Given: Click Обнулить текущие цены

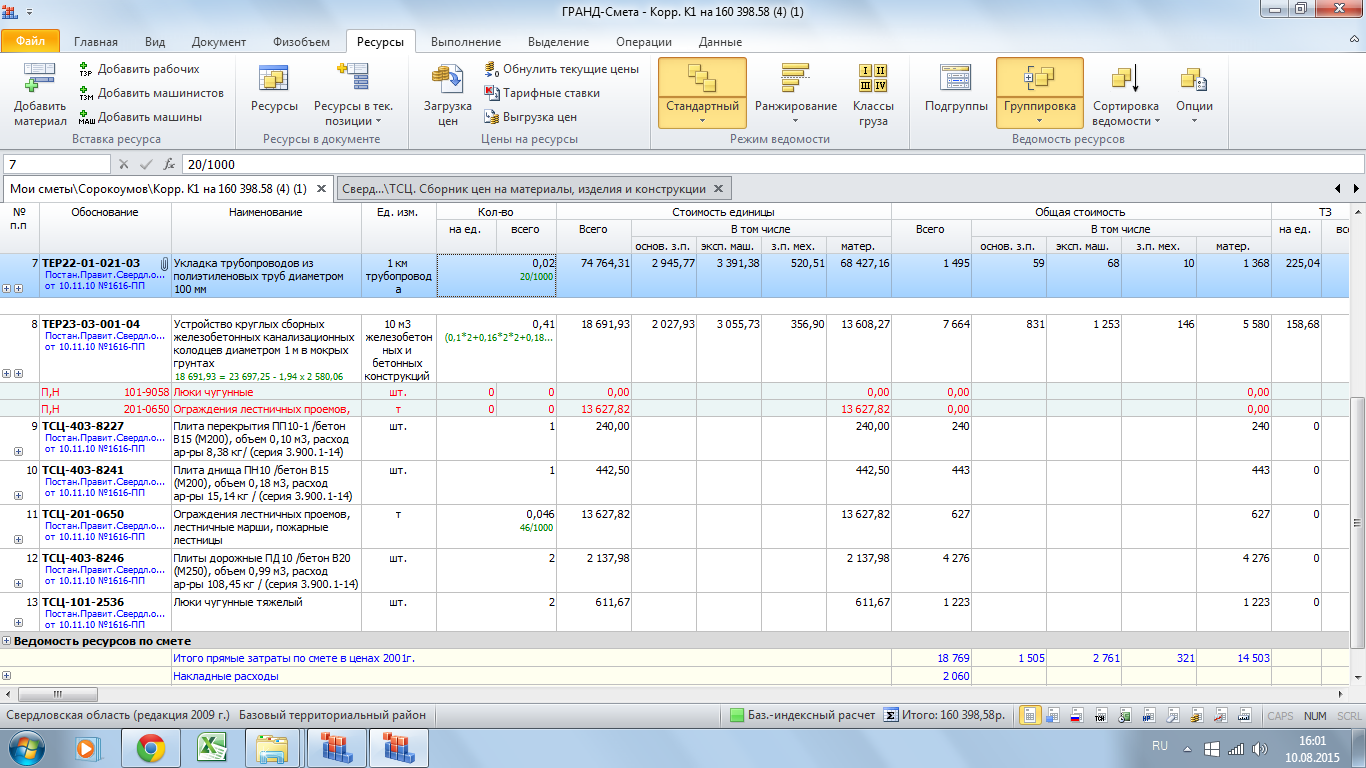Looking at the screenshot, I should [570, 69].
